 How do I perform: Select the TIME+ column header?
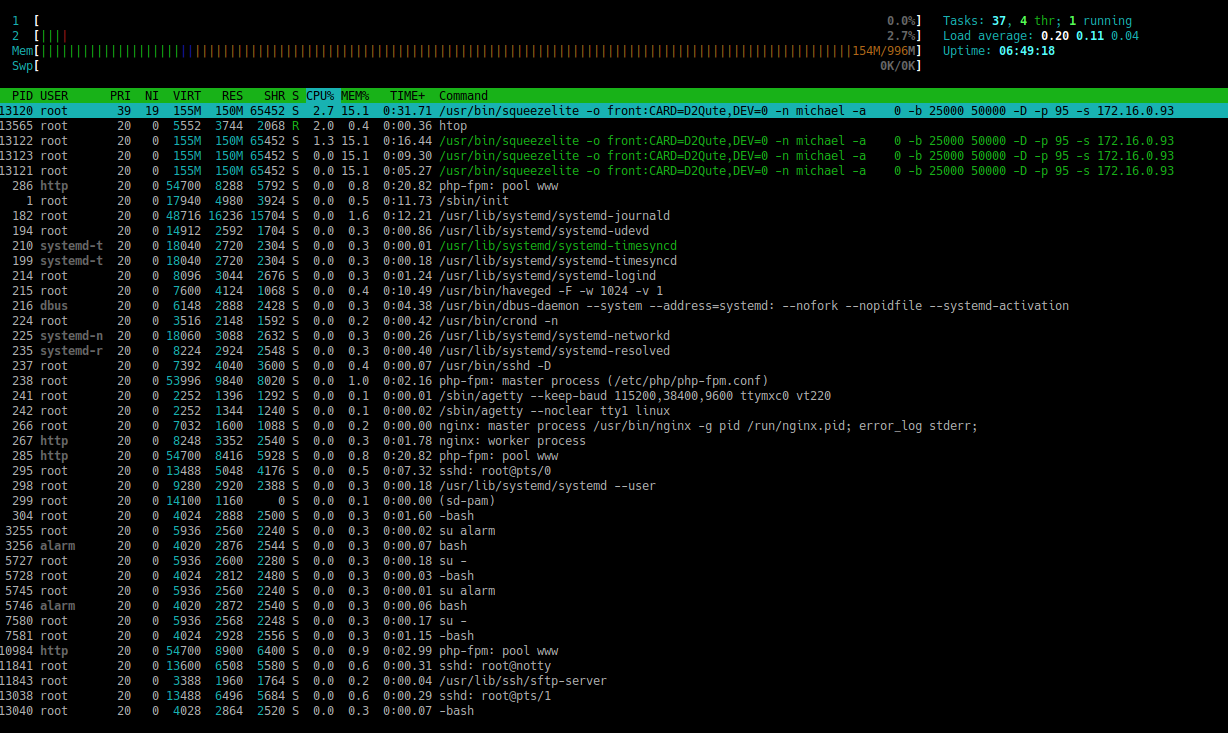(x=407, y=96)
